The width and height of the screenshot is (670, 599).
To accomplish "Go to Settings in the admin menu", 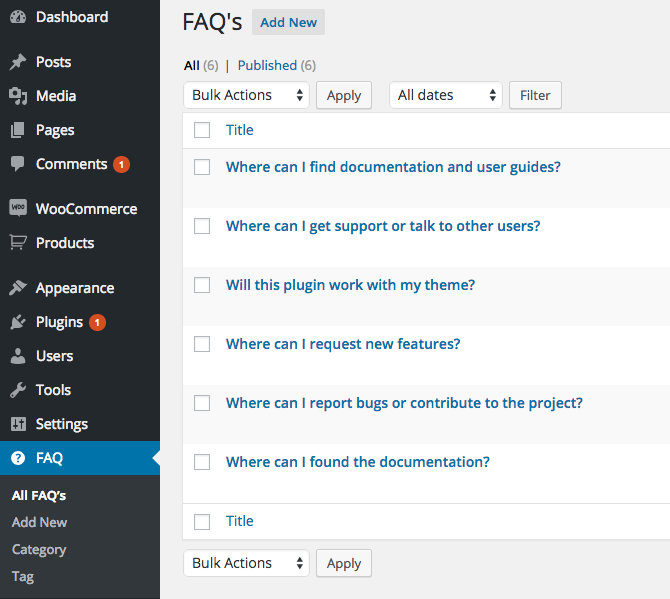I will pyautogui.click(x=61, y=424).
